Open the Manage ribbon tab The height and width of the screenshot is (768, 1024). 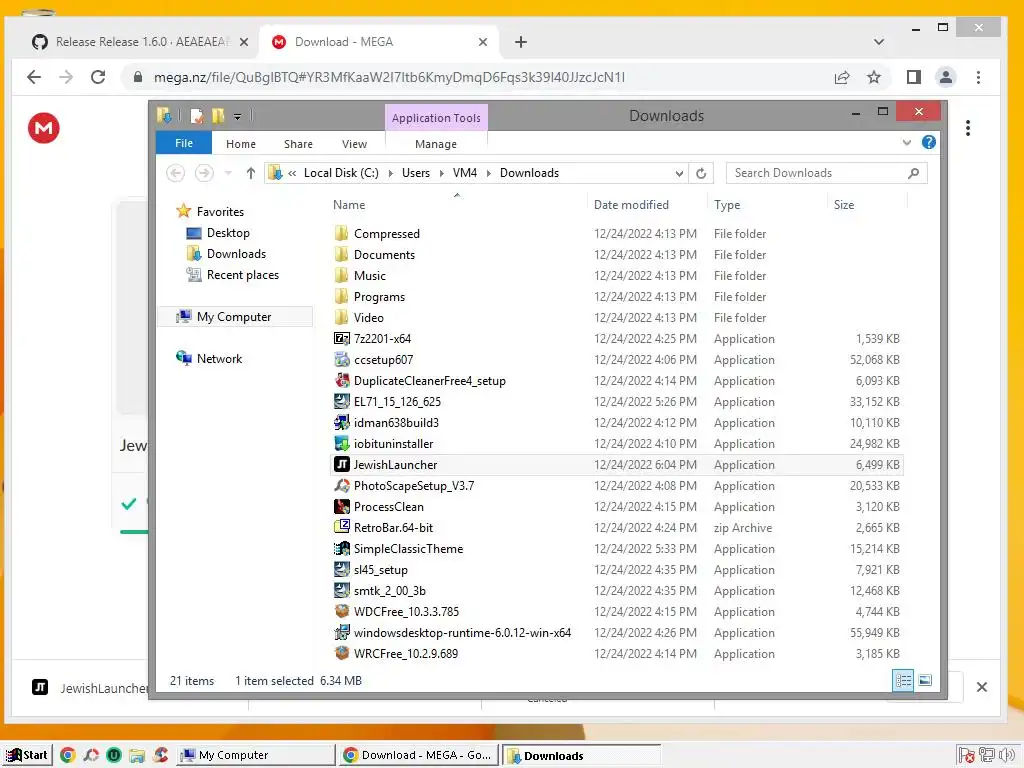(x=436, y=144)
